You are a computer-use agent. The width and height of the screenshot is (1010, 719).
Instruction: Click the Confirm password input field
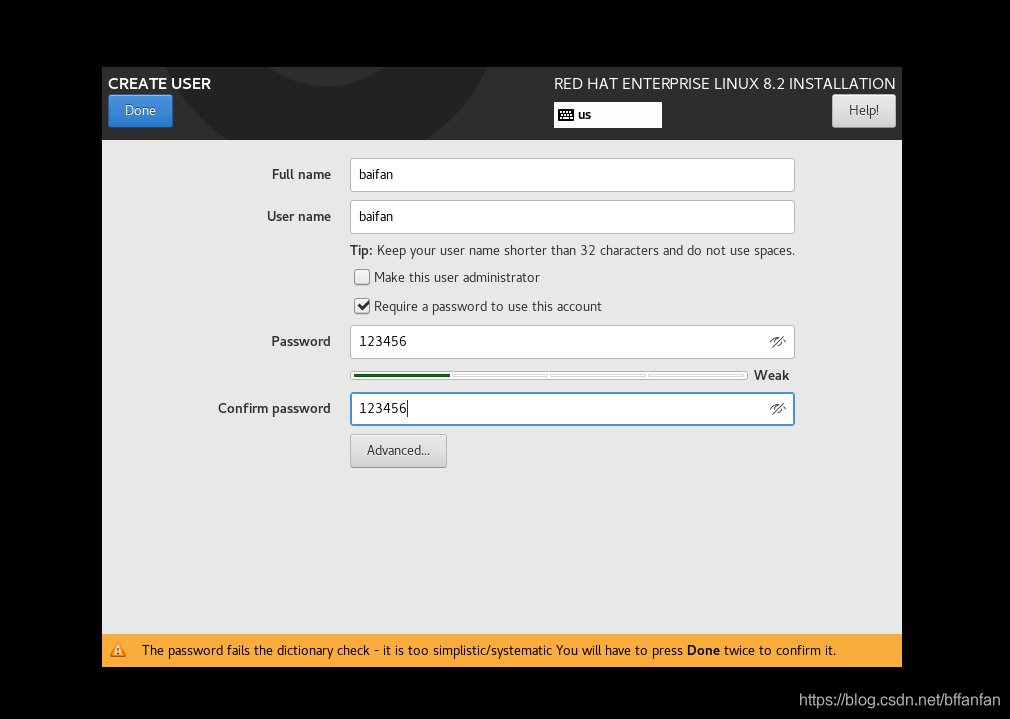(572, 408)
